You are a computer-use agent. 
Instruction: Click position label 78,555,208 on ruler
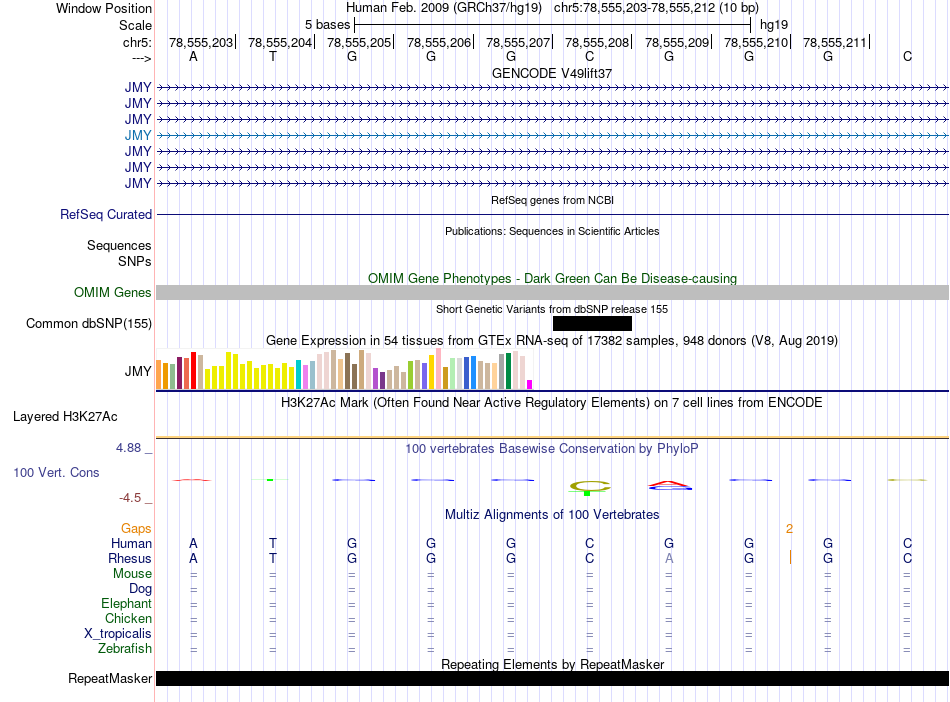[x=597, y=42]
